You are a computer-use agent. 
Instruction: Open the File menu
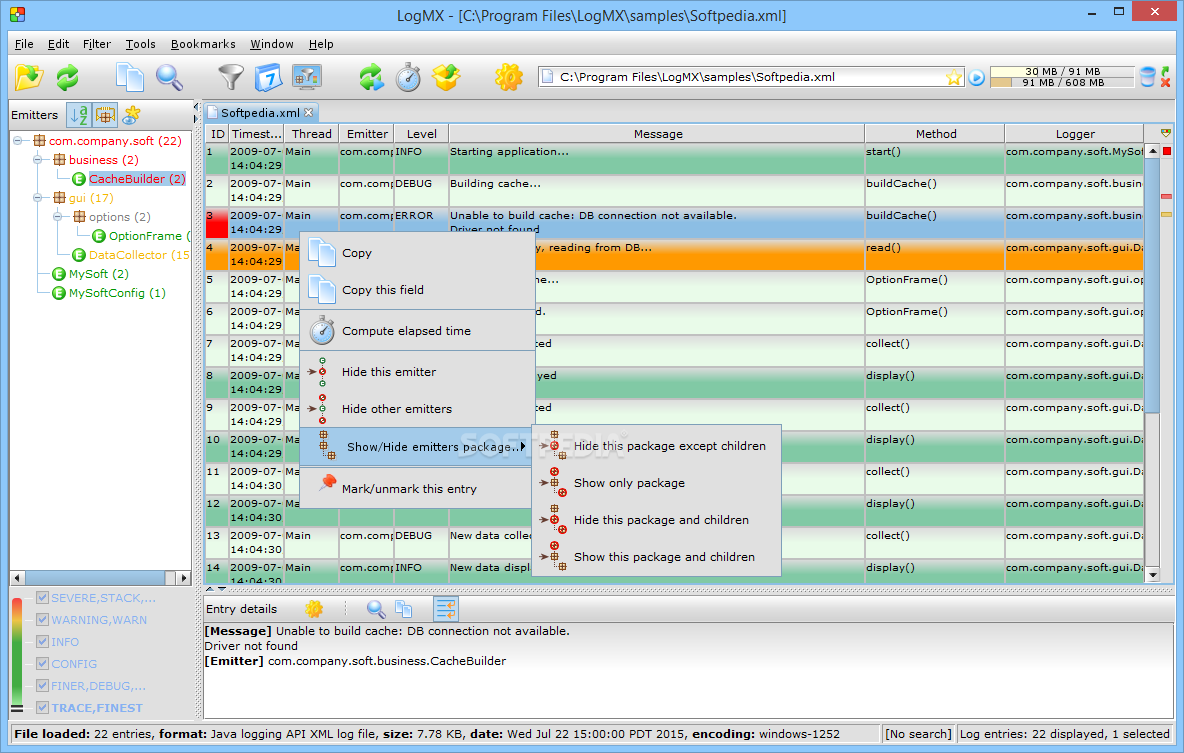(24, 44)
